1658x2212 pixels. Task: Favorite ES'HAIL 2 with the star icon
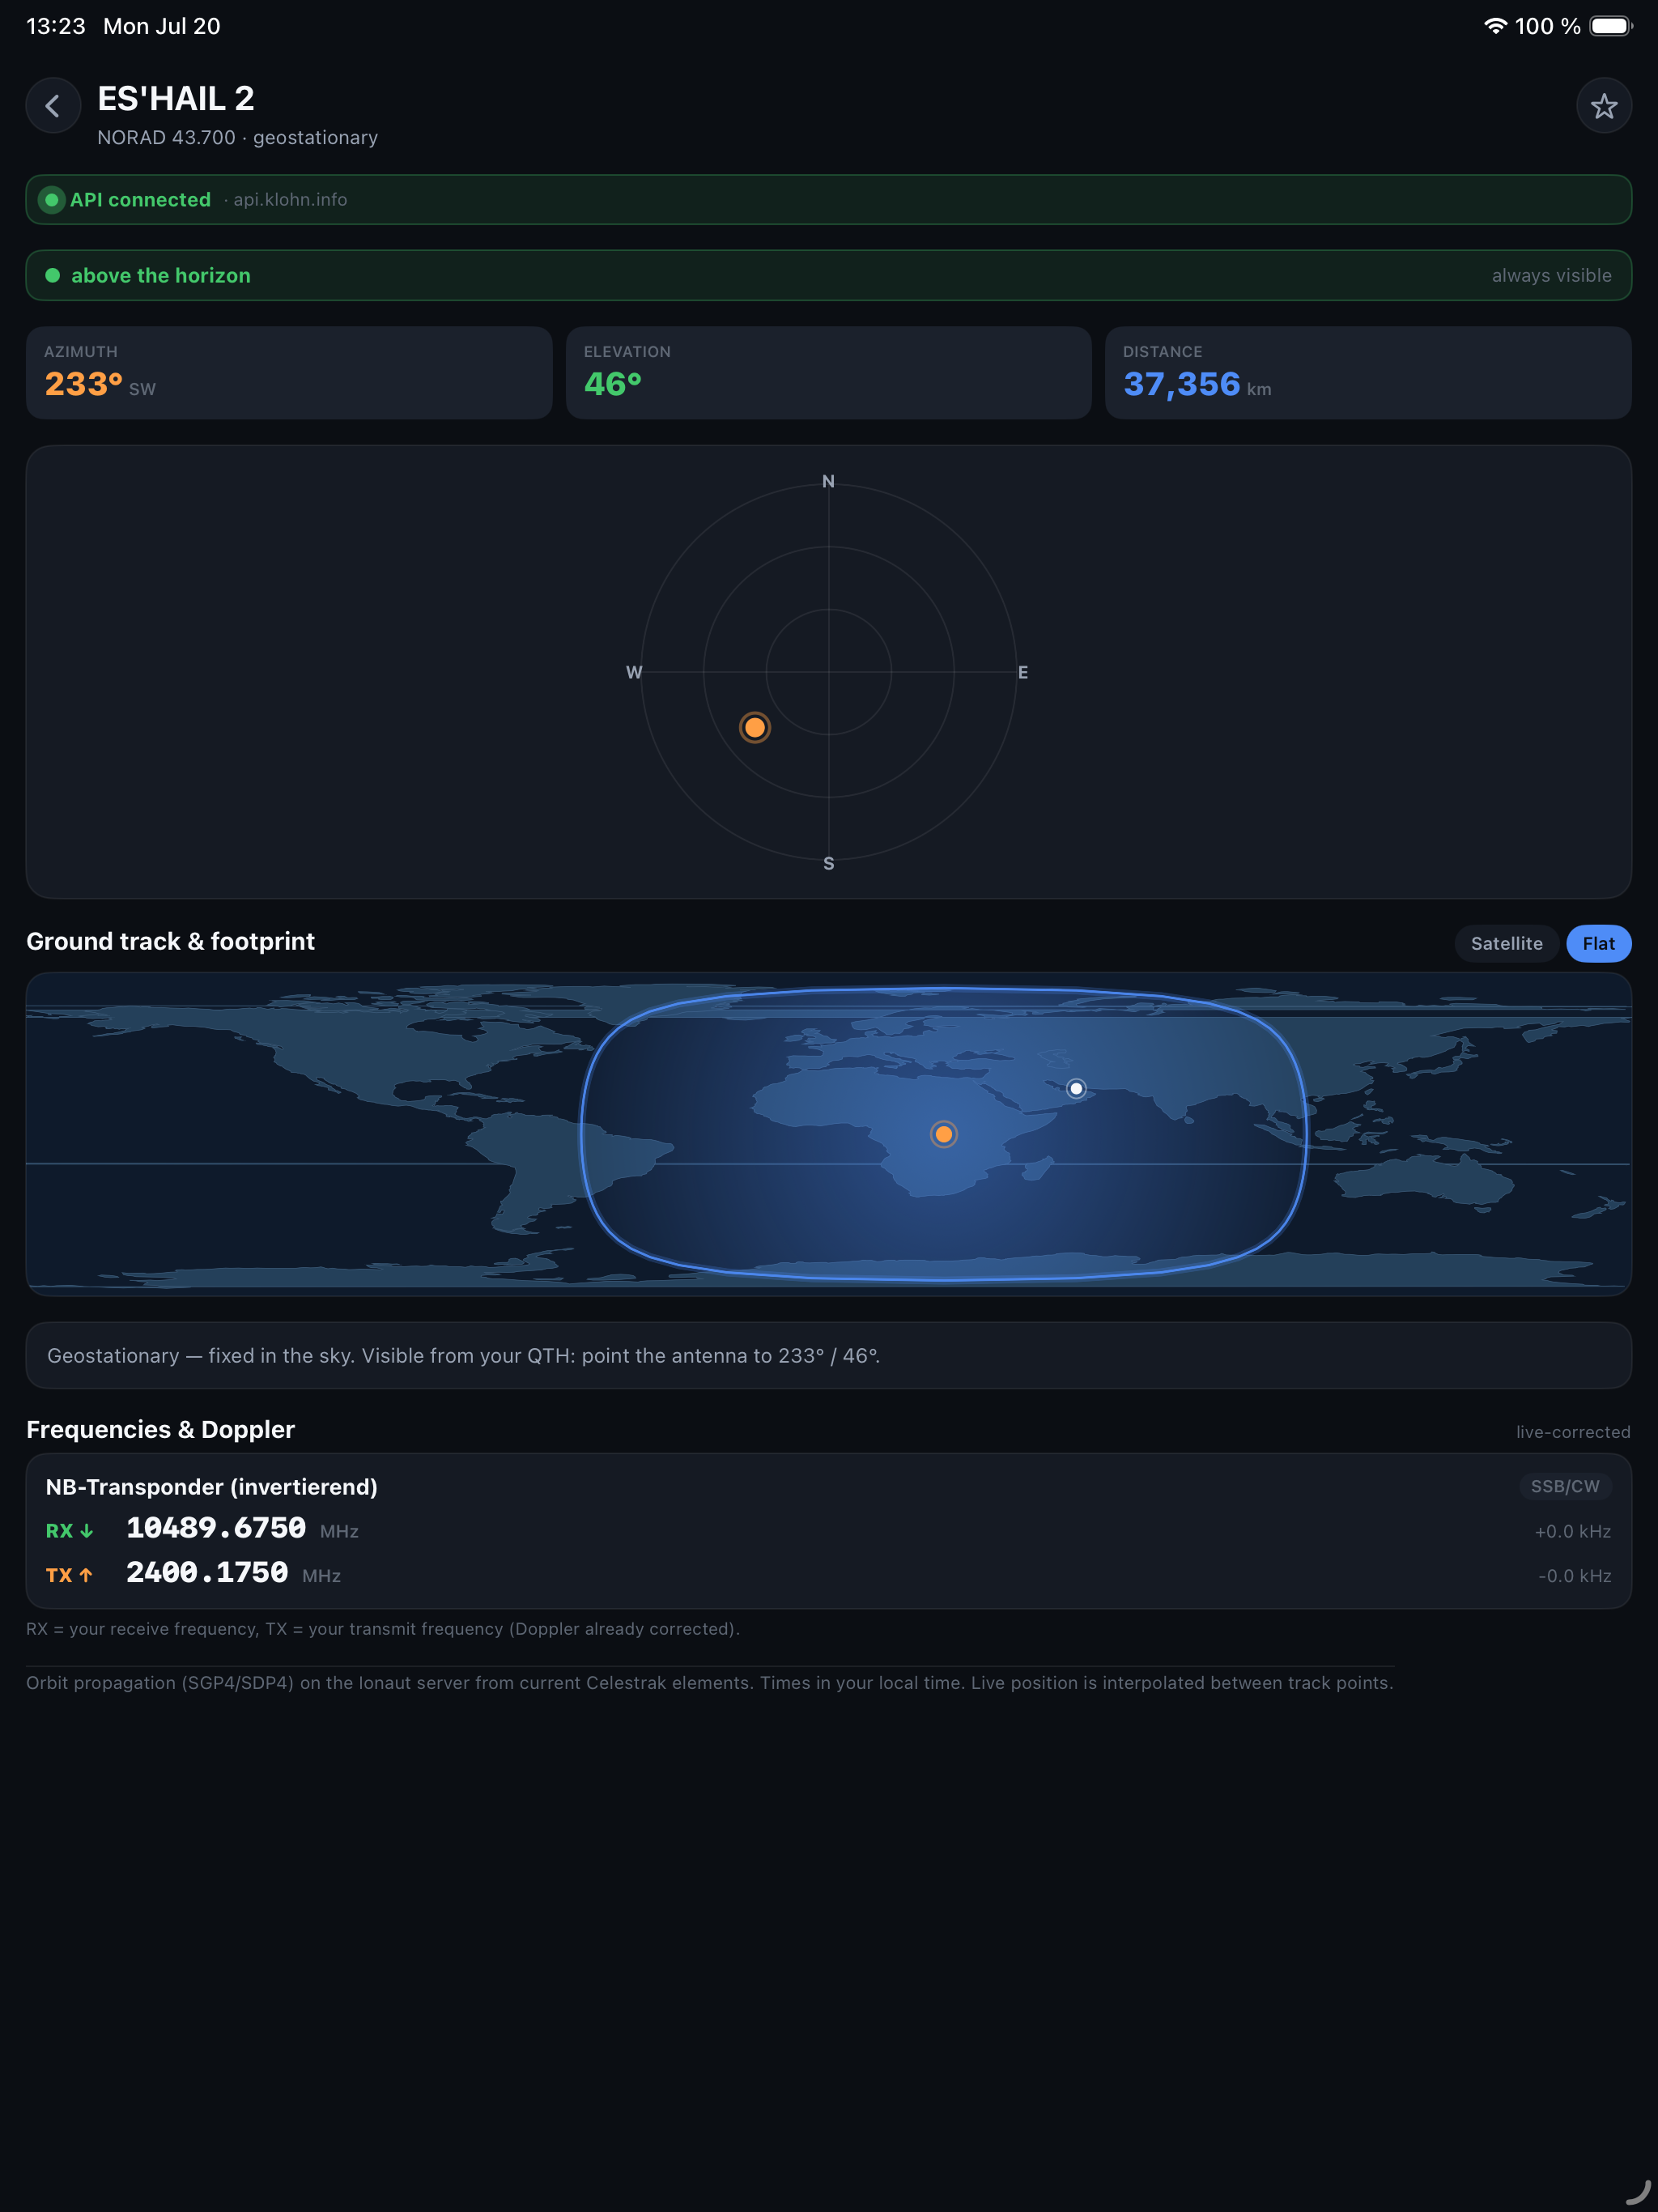1604,106
